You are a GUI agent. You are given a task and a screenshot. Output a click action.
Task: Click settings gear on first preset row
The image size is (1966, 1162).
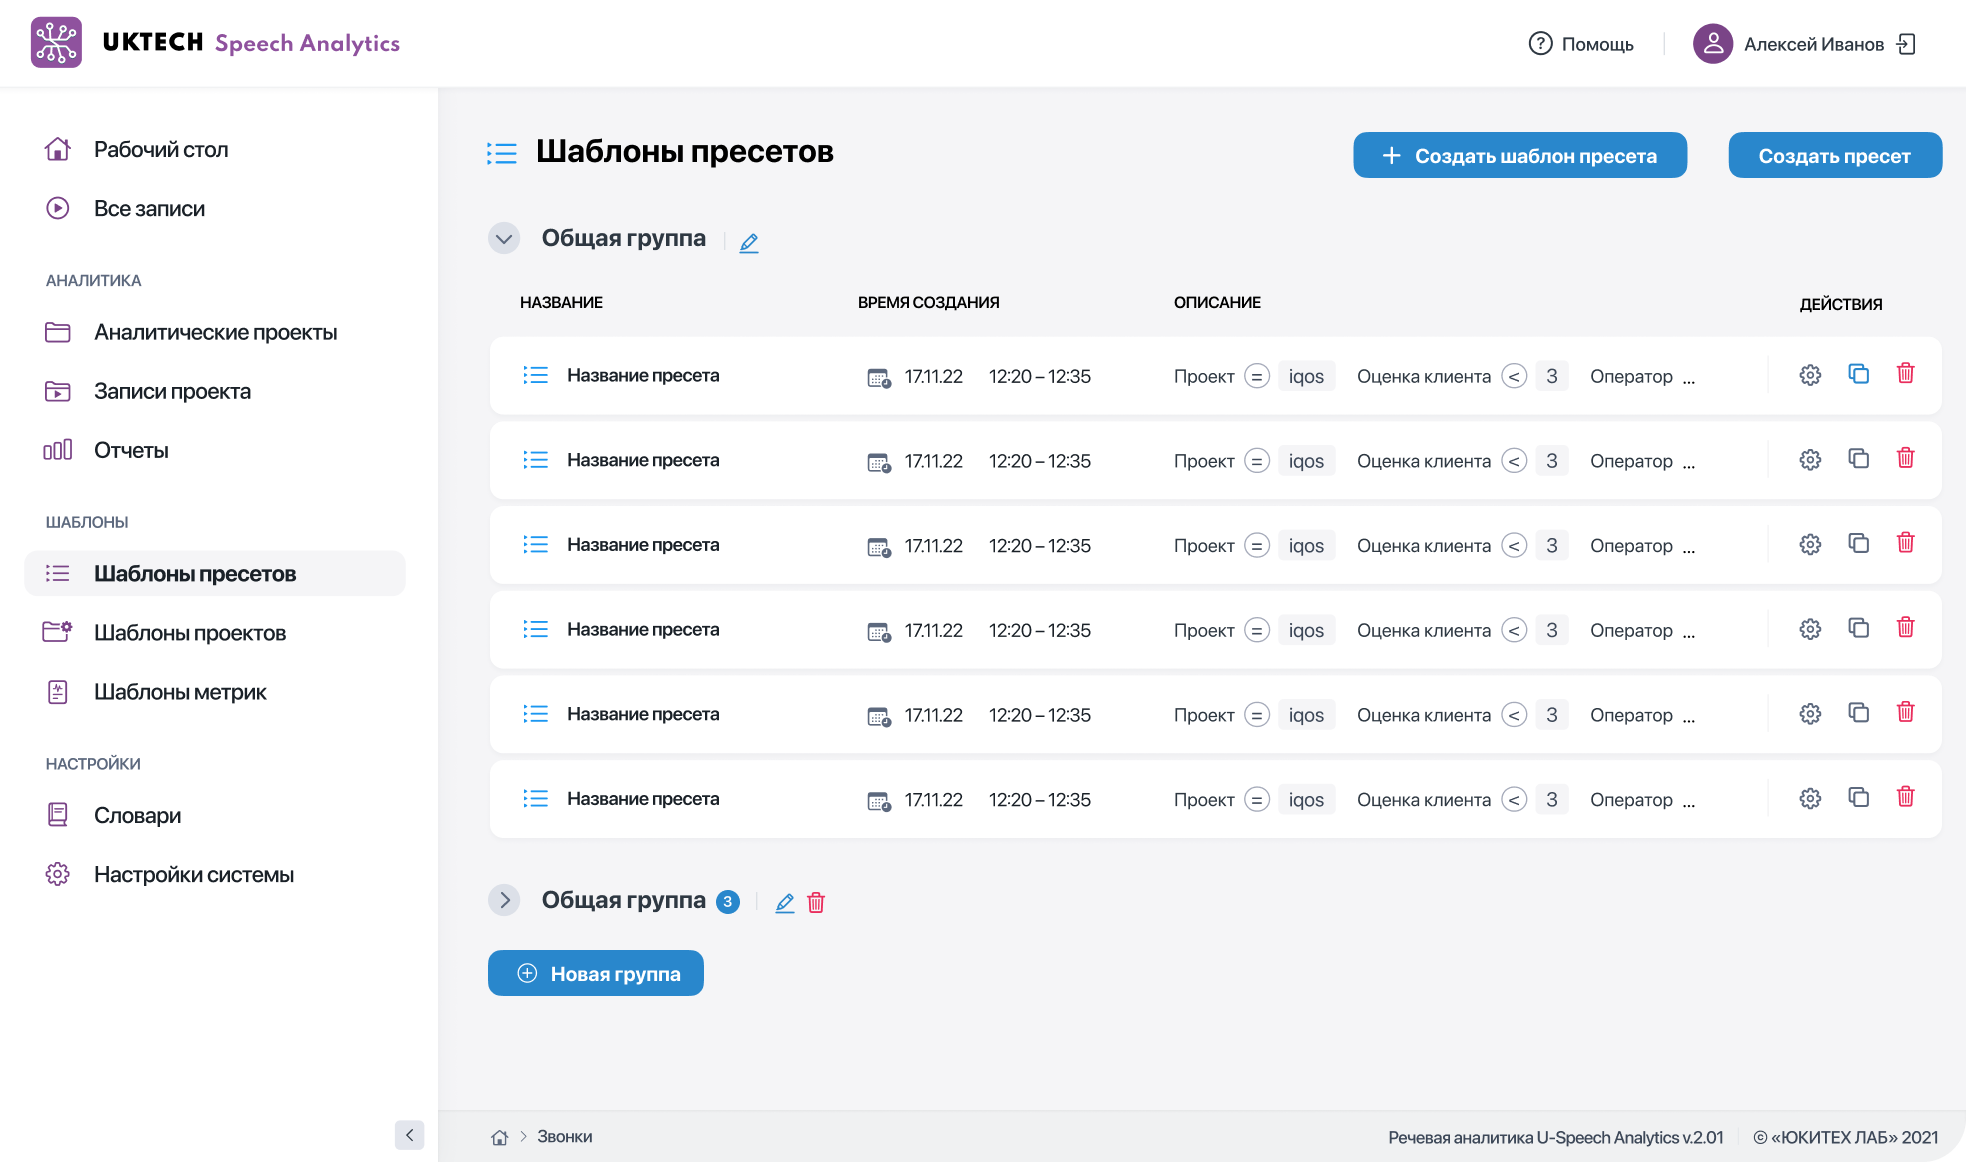(1810, 375)
